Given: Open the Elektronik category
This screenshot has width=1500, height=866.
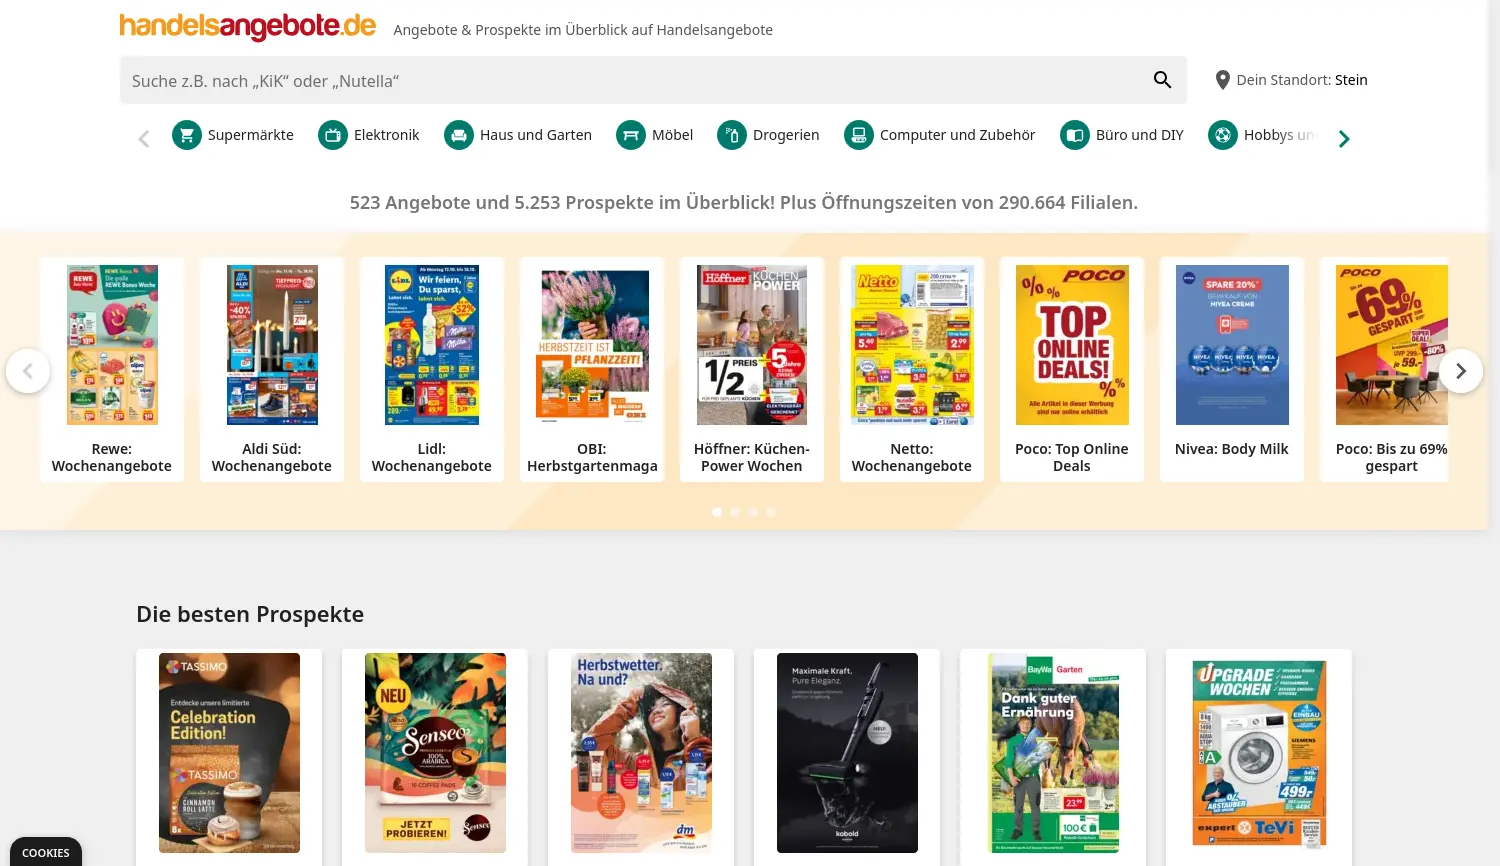Looking at the screenshot, I should tap(369, 135).
